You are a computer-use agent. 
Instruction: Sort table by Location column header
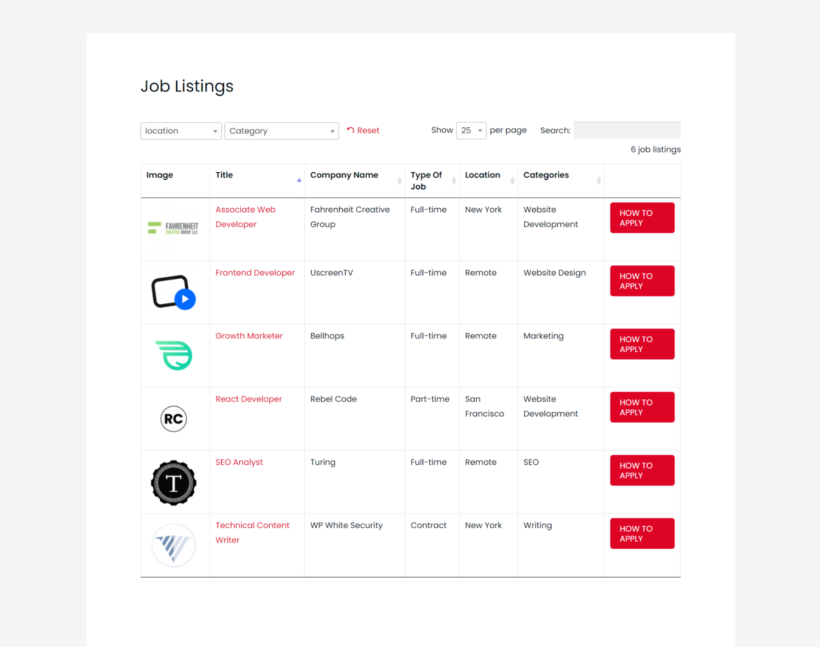(x=482, y=175)
